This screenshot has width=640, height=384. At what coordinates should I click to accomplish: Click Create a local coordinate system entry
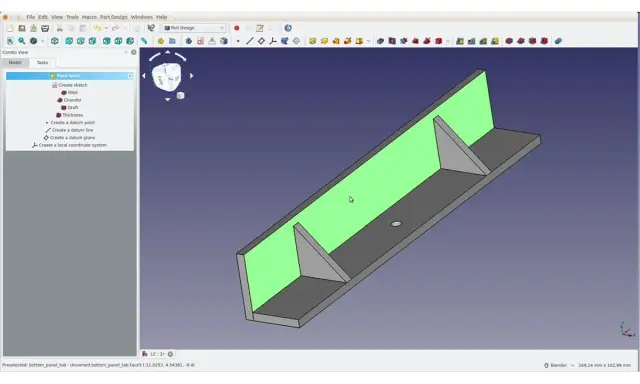(x=69, y=145)
